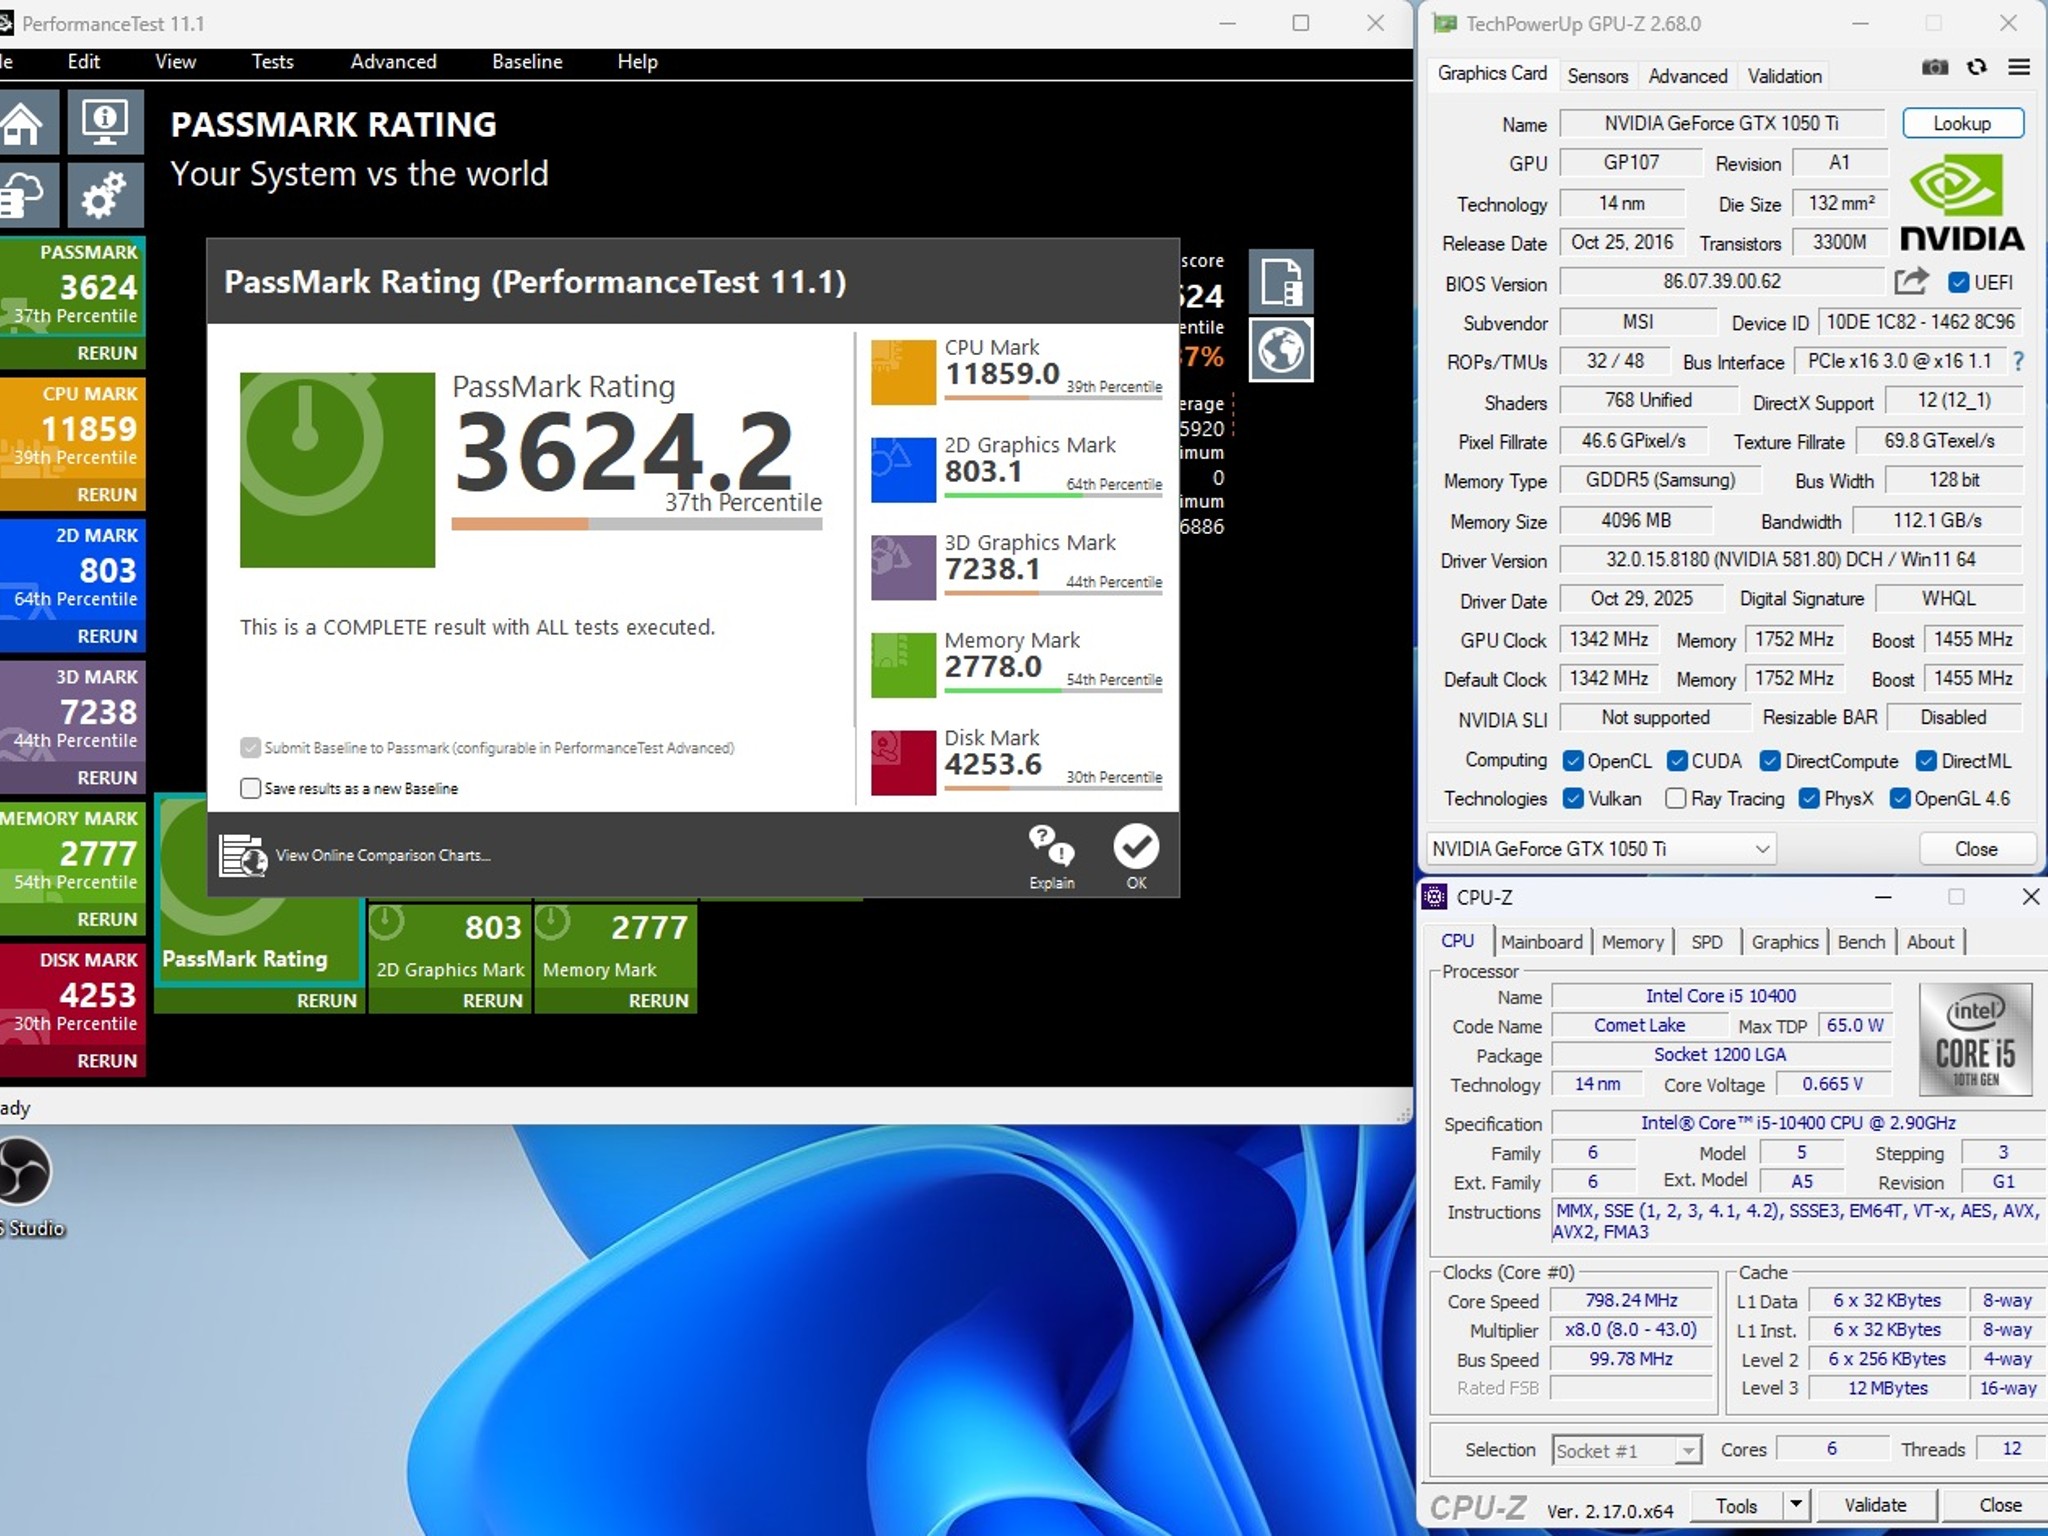The width and height of the screenshot is (2048, 1536).
Task: Toggle the CUDA checkbox
Action: pyautogui.click(x=1677, y=761)
